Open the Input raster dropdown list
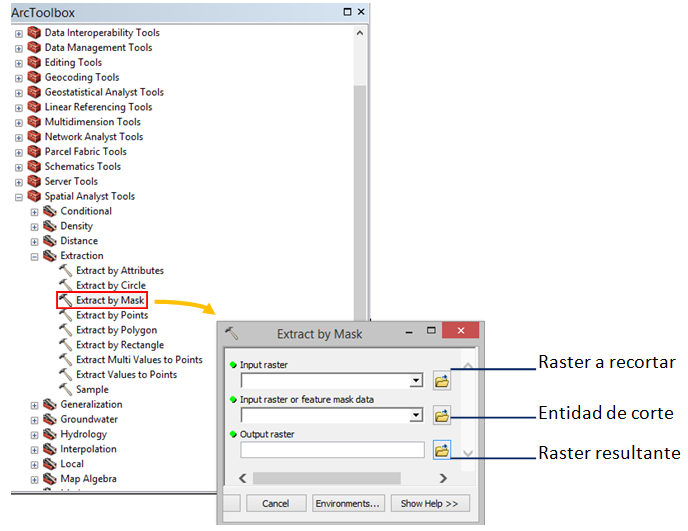The height and width of the screenshot is (531, 688). 416,381
